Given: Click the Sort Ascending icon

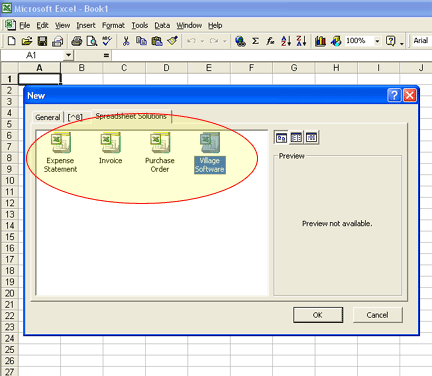Looking at the screenshot, I should point(286,41).
